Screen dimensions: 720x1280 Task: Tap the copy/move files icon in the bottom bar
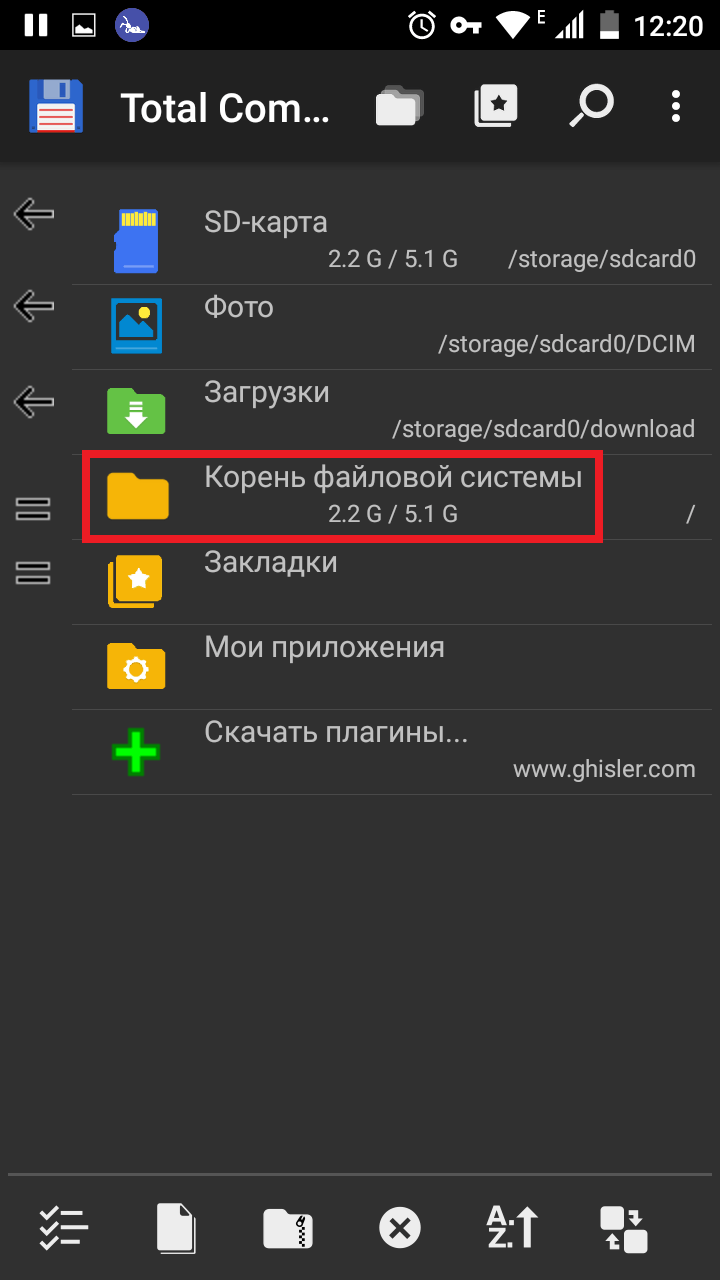tap(176, 1227)
